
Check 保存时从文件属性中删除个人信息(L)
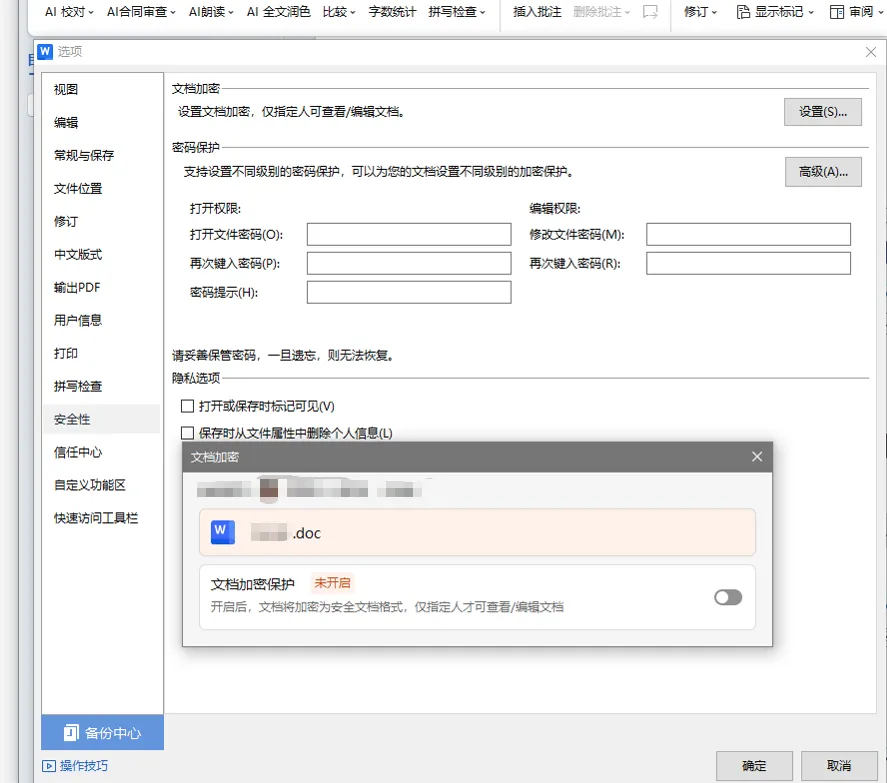pyautogui.click(x=187, y=433)
